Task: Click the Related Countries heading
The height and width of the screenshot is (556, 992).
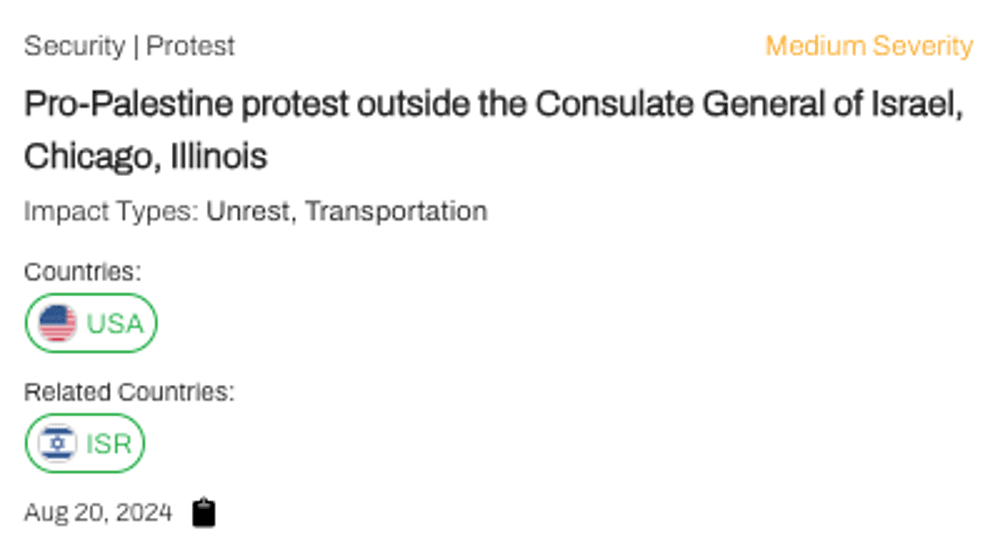Action: pyautogui.click(x=129, y=391)
